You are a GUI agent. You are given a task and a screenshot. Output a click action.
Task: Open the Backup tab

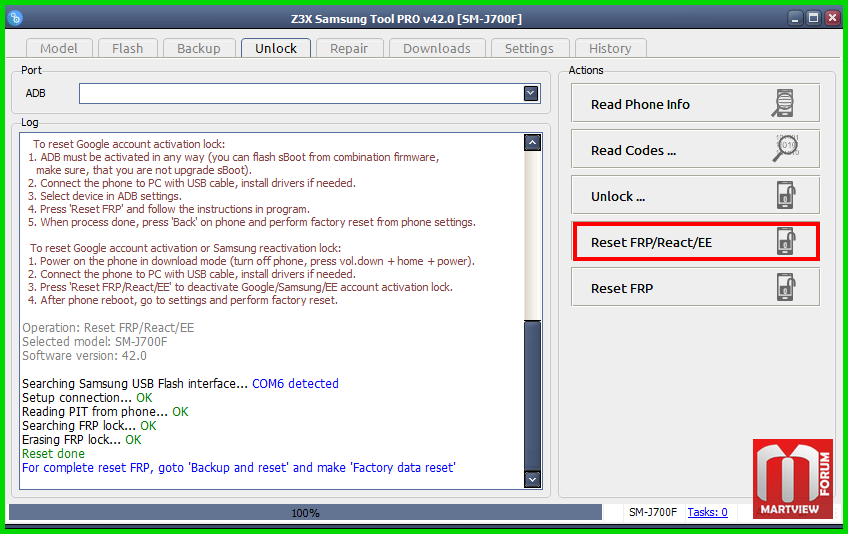click(198, 48)
